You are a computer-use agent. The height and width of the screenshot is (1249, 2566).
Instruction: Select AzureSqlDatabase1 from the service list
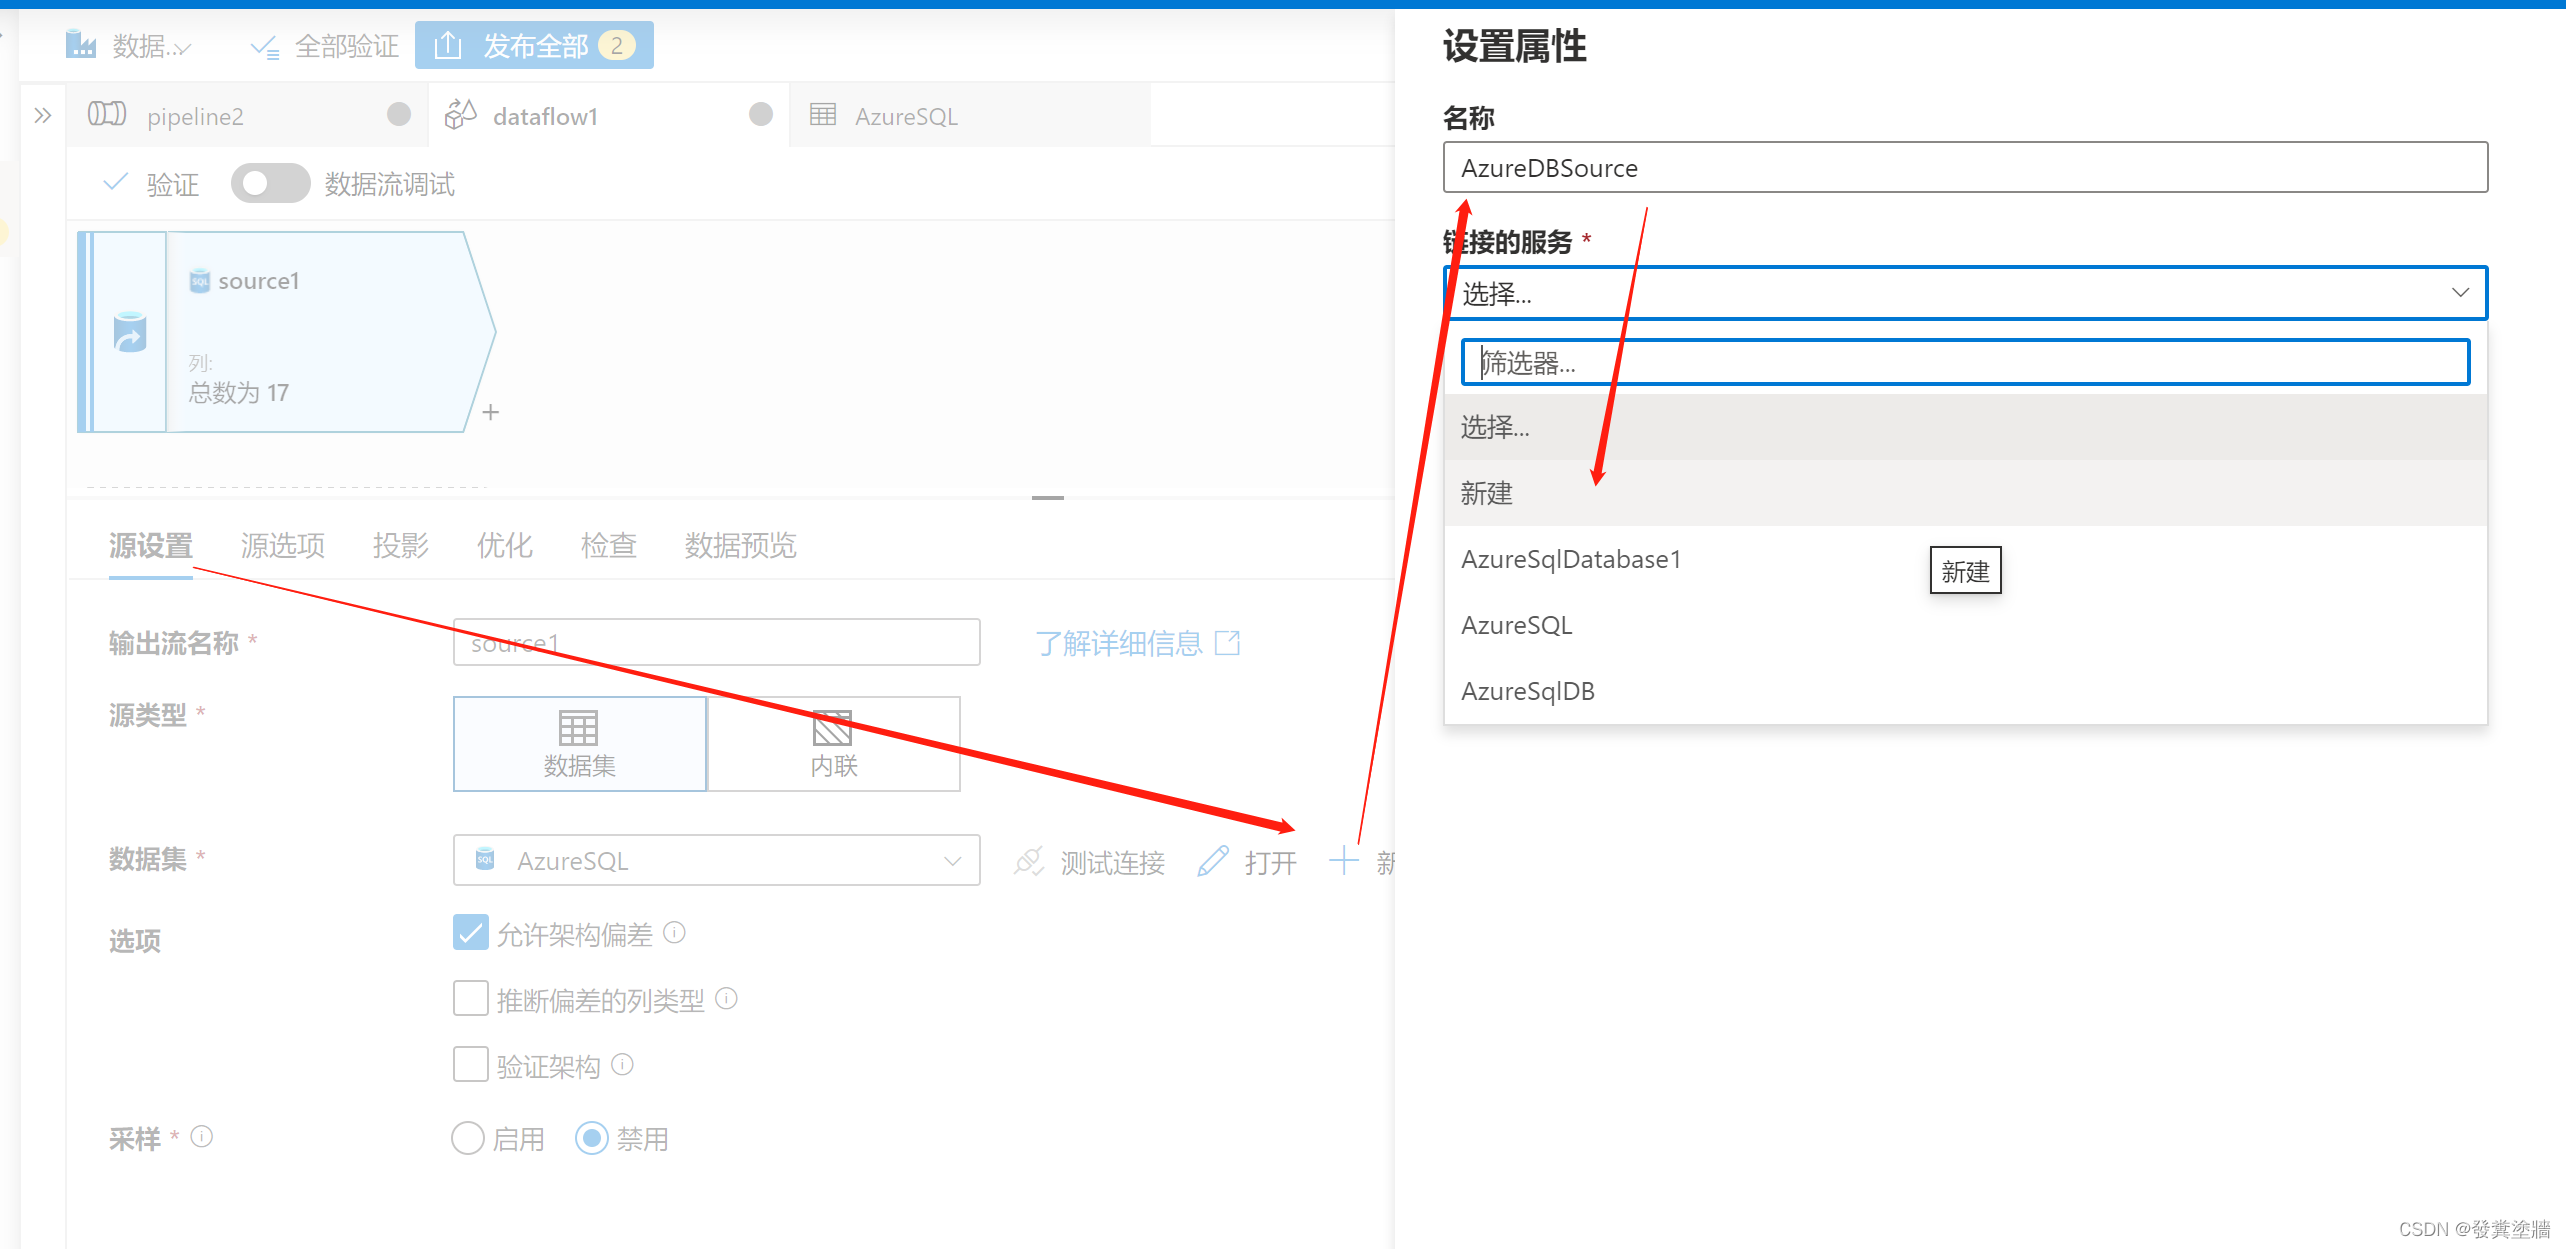1570,559
